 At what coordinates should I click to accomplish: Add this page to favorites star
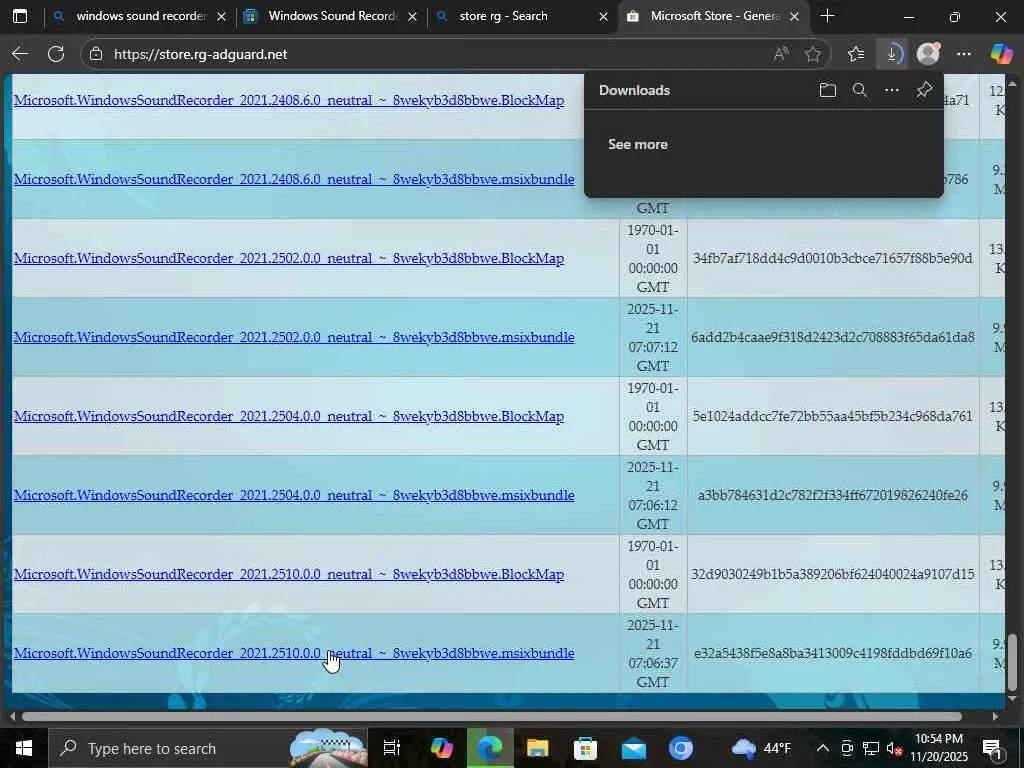tap(813, 54)
